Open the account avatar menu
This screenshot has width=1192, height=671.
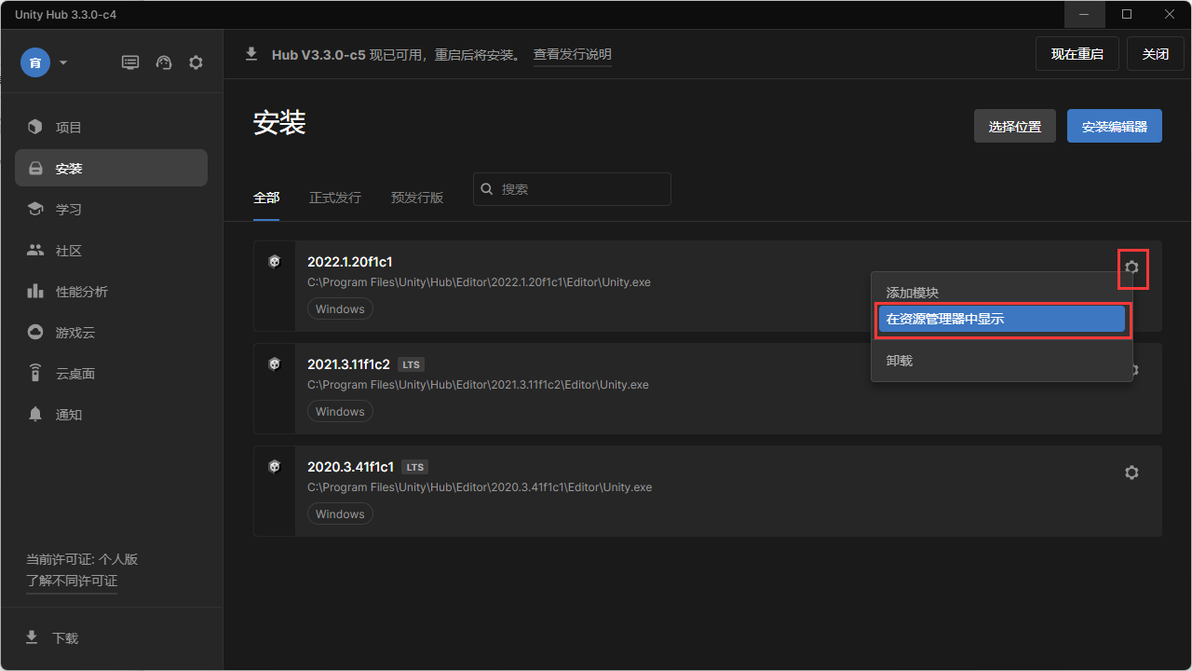35,62
